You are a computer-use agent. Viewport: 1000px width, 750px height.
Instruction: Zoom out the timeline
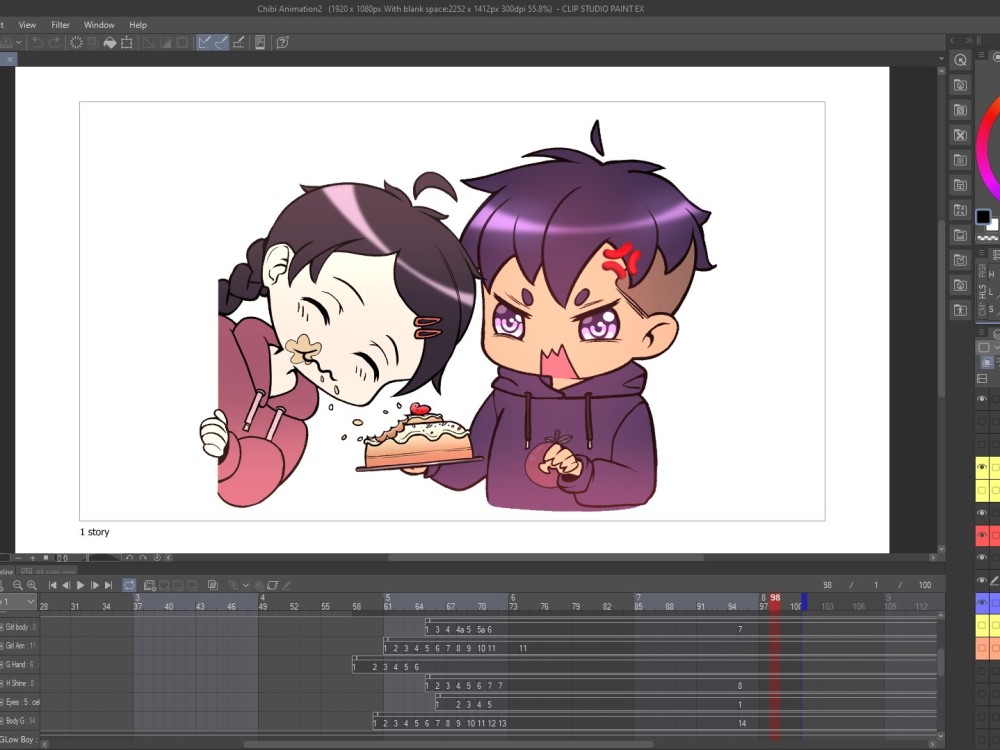click(x=18, y=585)
